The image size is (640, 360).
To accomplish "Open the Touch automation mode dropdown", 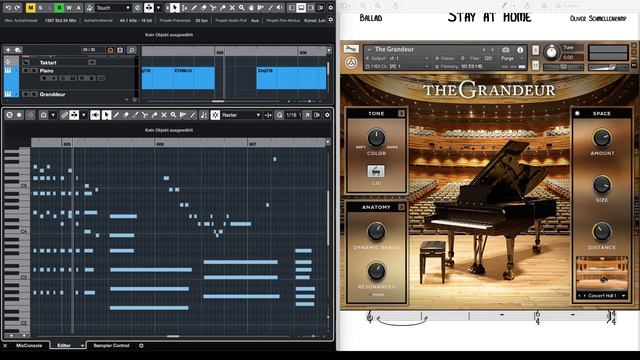I will coord(113,8).
